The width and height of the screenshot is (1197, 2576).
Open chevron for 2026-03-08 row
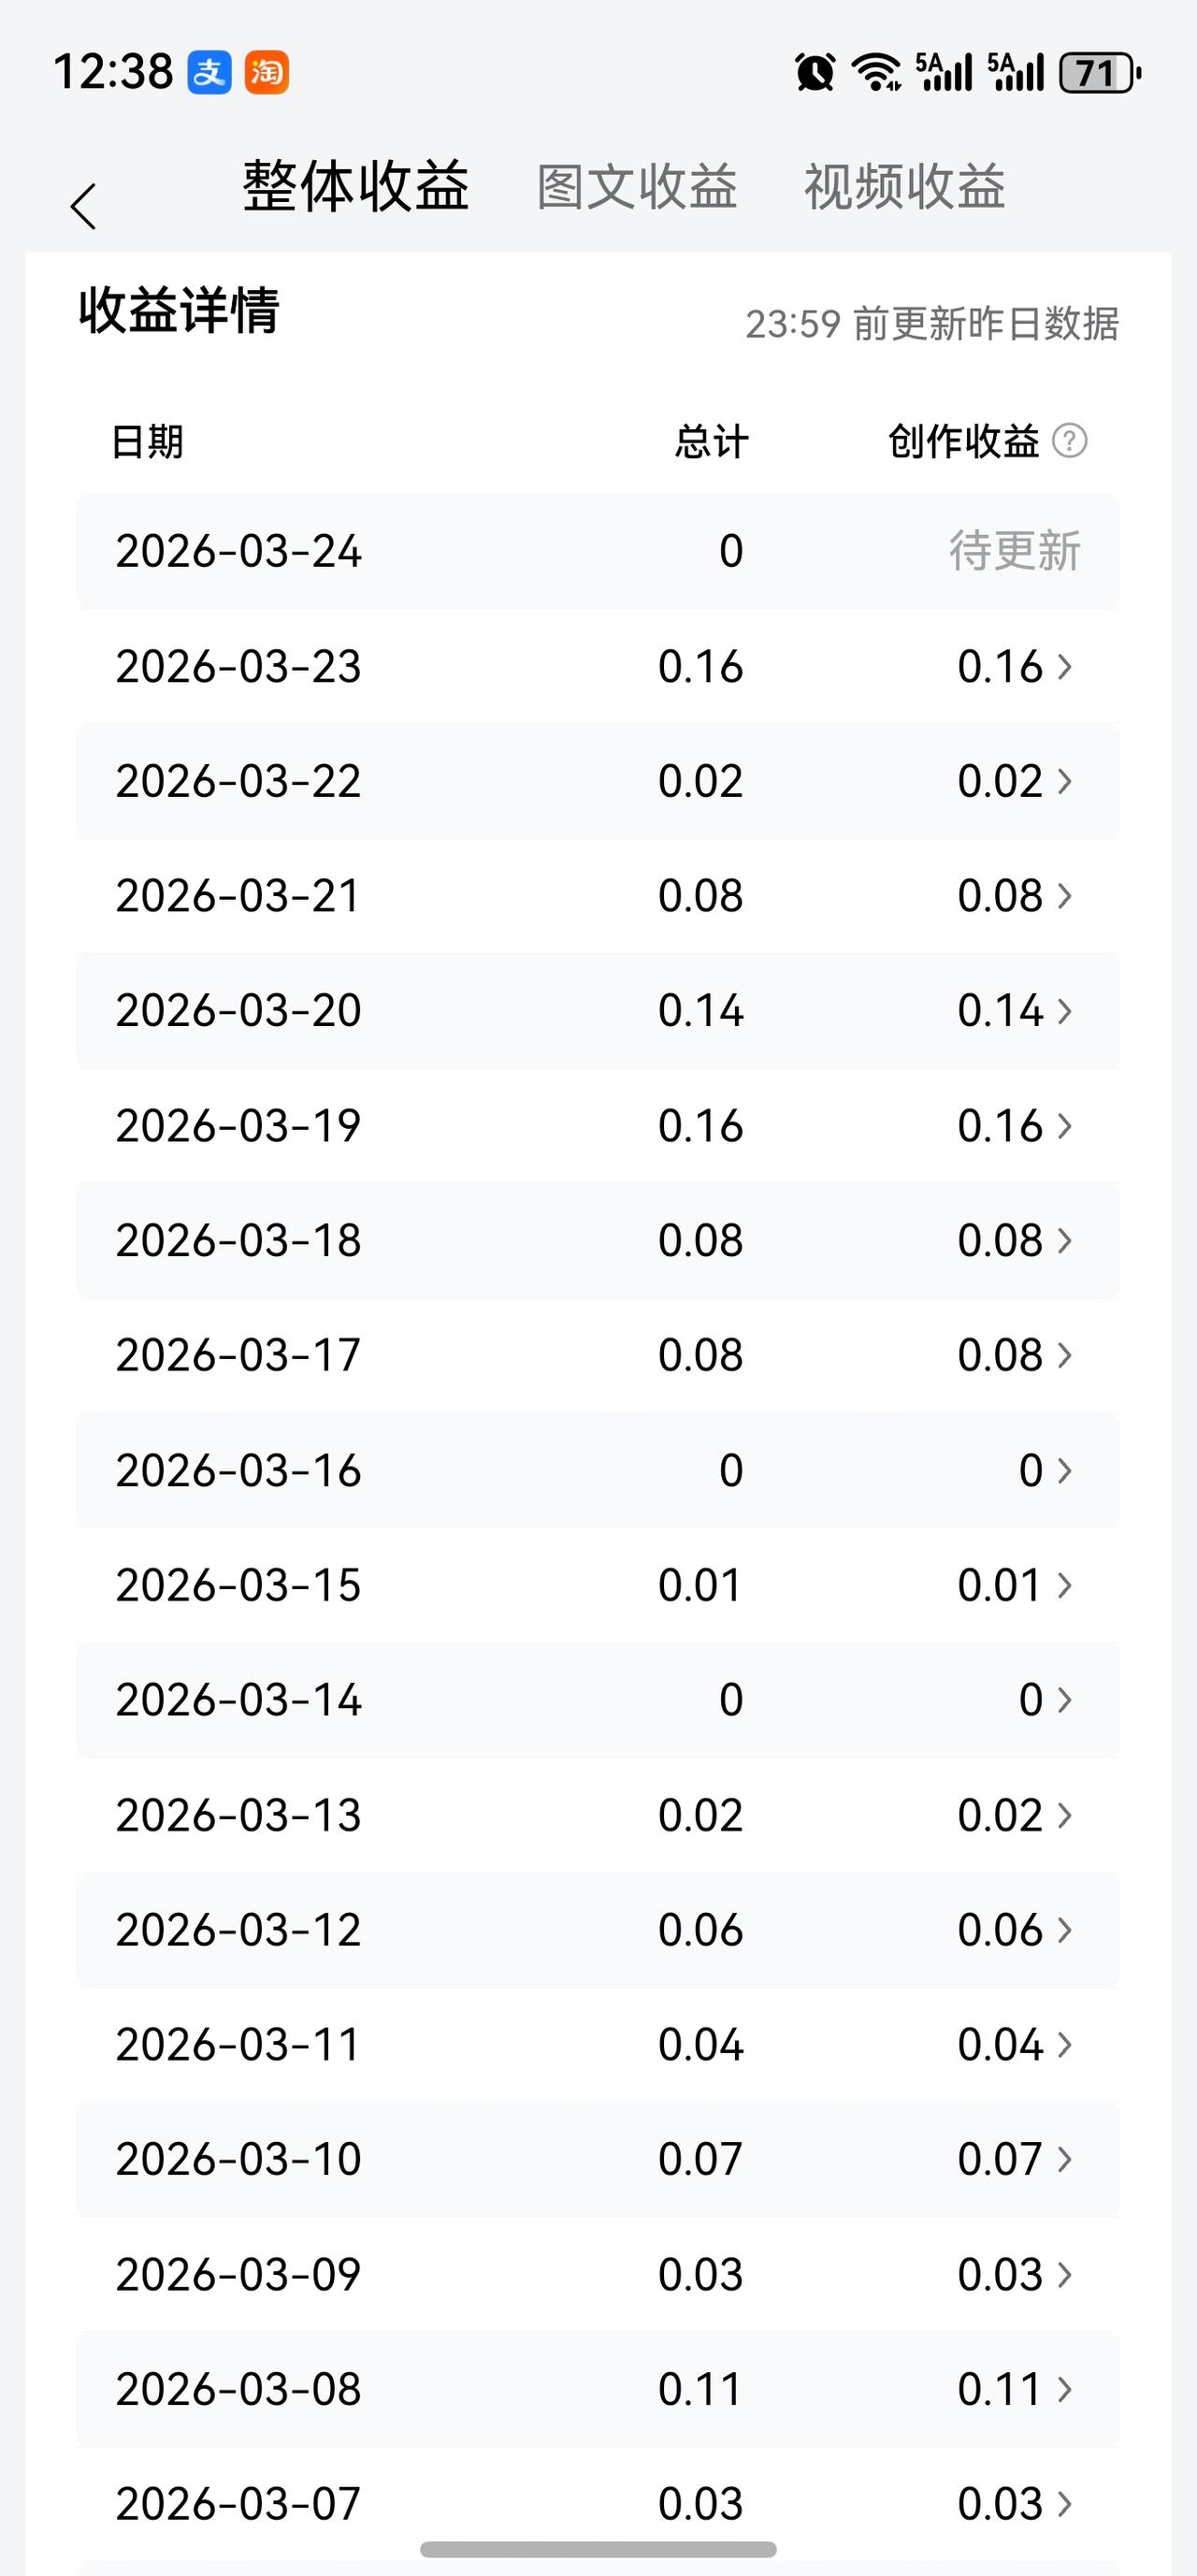[1065, 2389]
